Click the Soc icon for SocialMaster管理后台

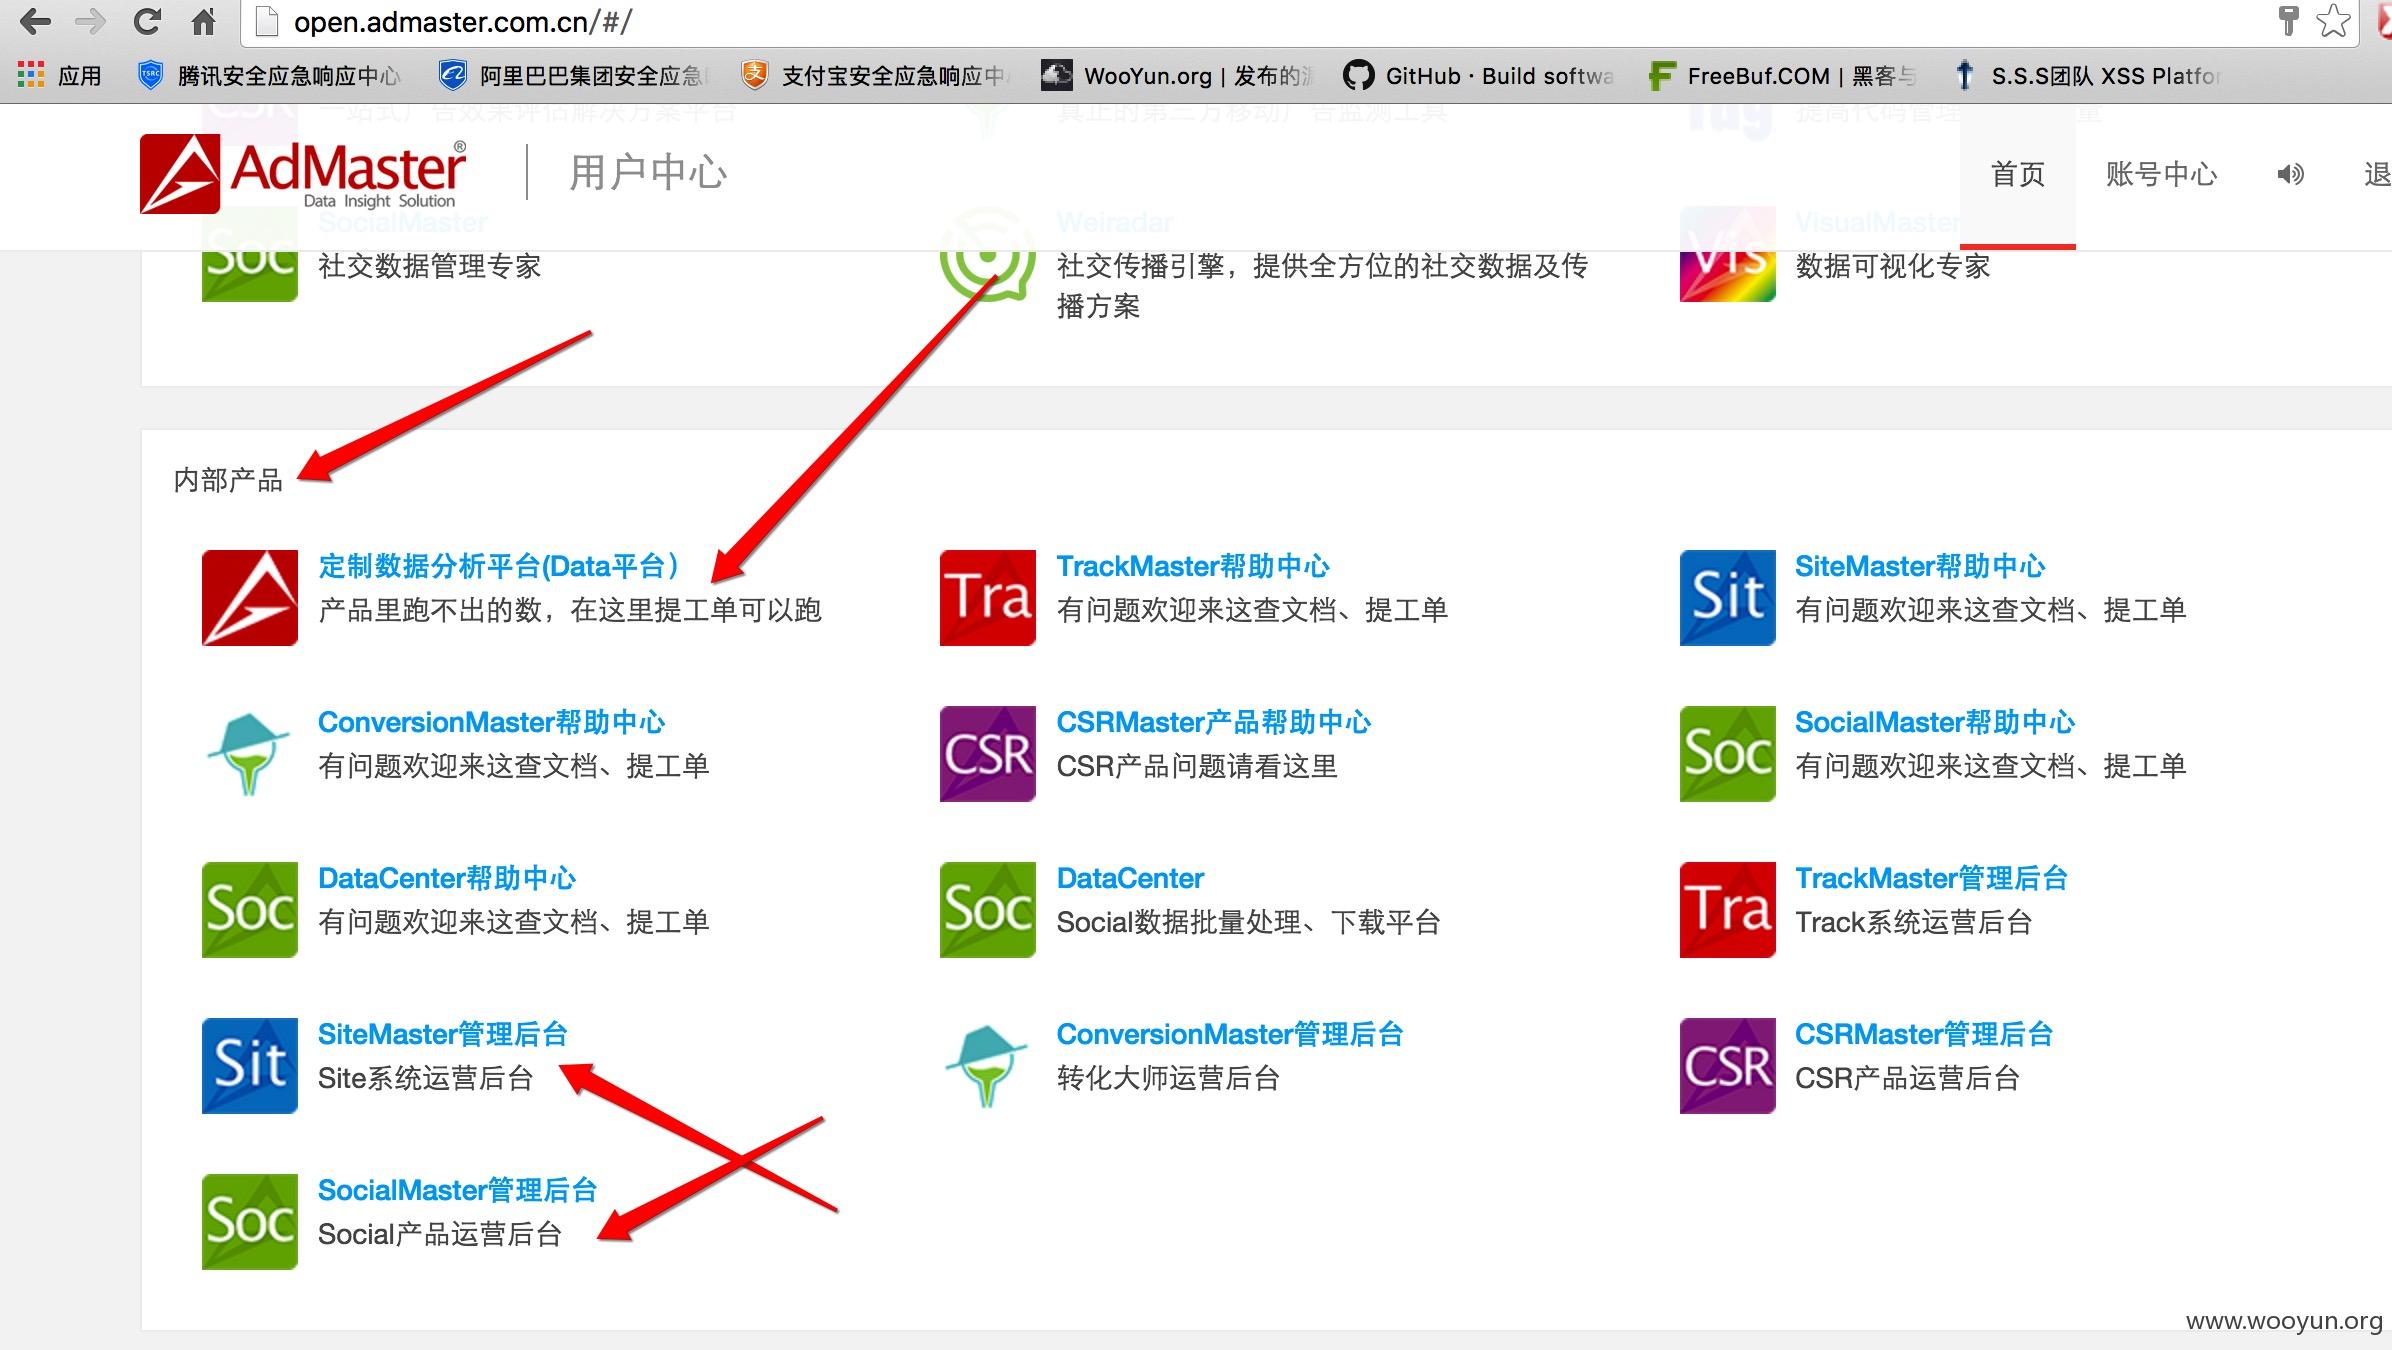pos(250,1222)
